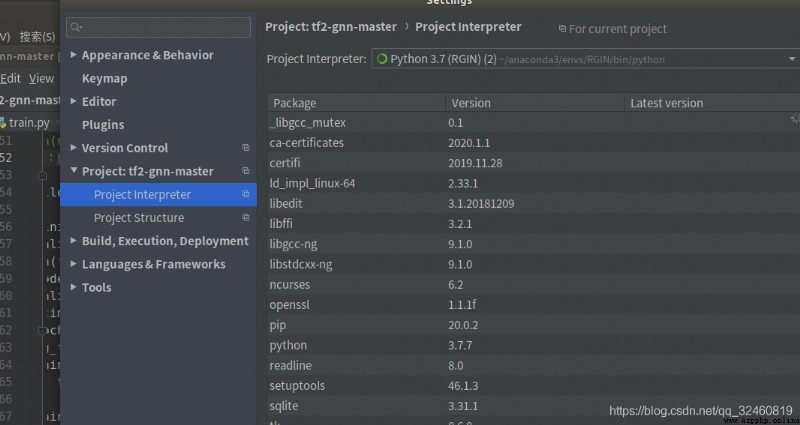Select the sqlite package row
Screen dimensions: 800x425
pos(533,406)
